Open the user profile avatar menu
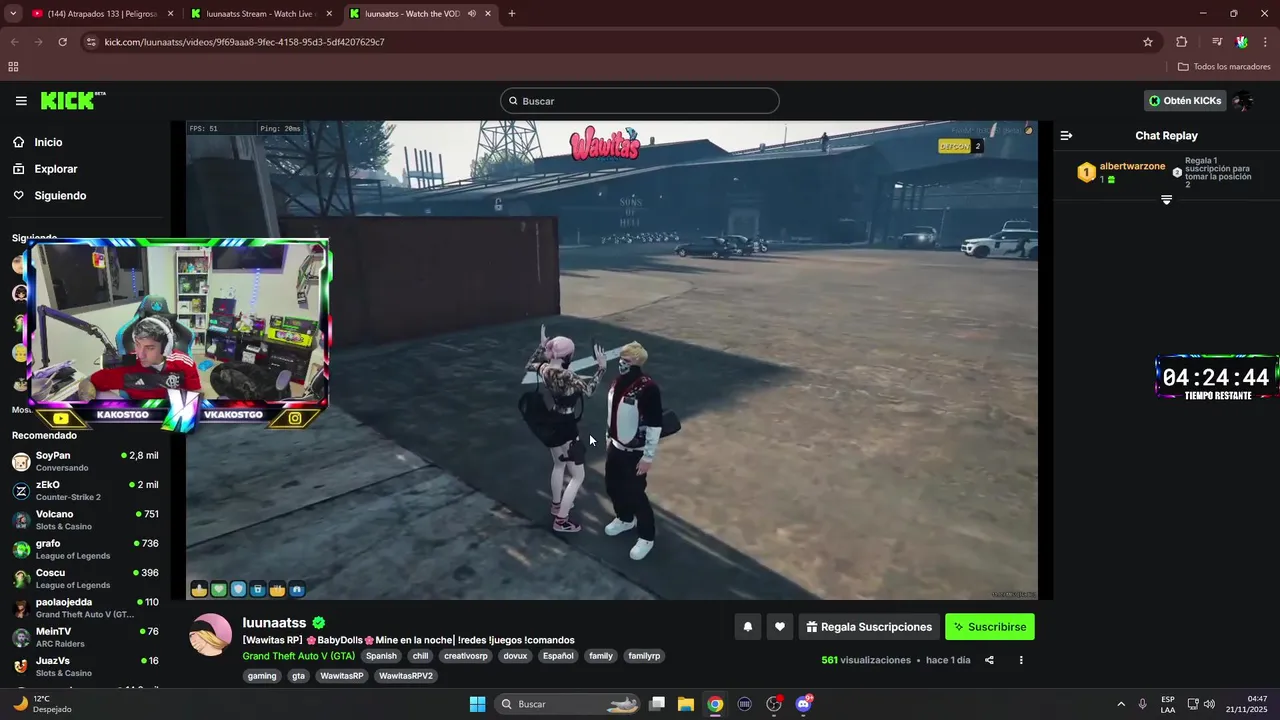Image resolution: width=1280 pixels, height=720 pixels. (1243, 101)
